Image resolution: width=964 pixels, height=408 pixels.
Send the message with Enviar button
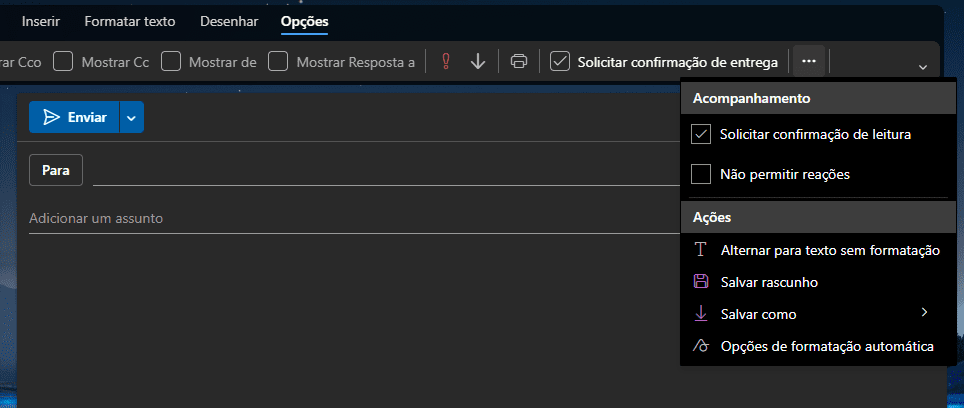pyautogui.click(x=75, y=117)
